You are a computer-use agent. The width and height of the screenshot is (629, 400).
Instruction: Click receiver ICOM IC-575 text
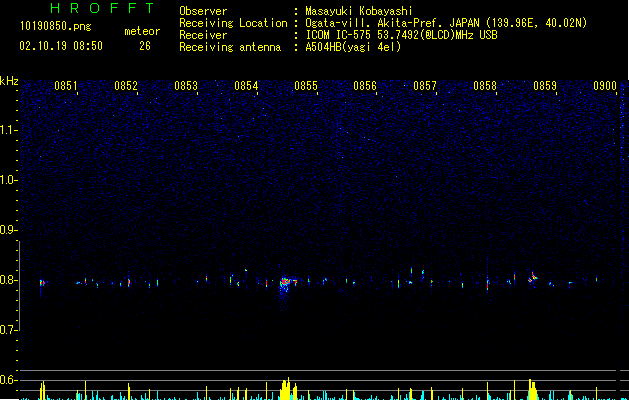click(x=401, y=35)
